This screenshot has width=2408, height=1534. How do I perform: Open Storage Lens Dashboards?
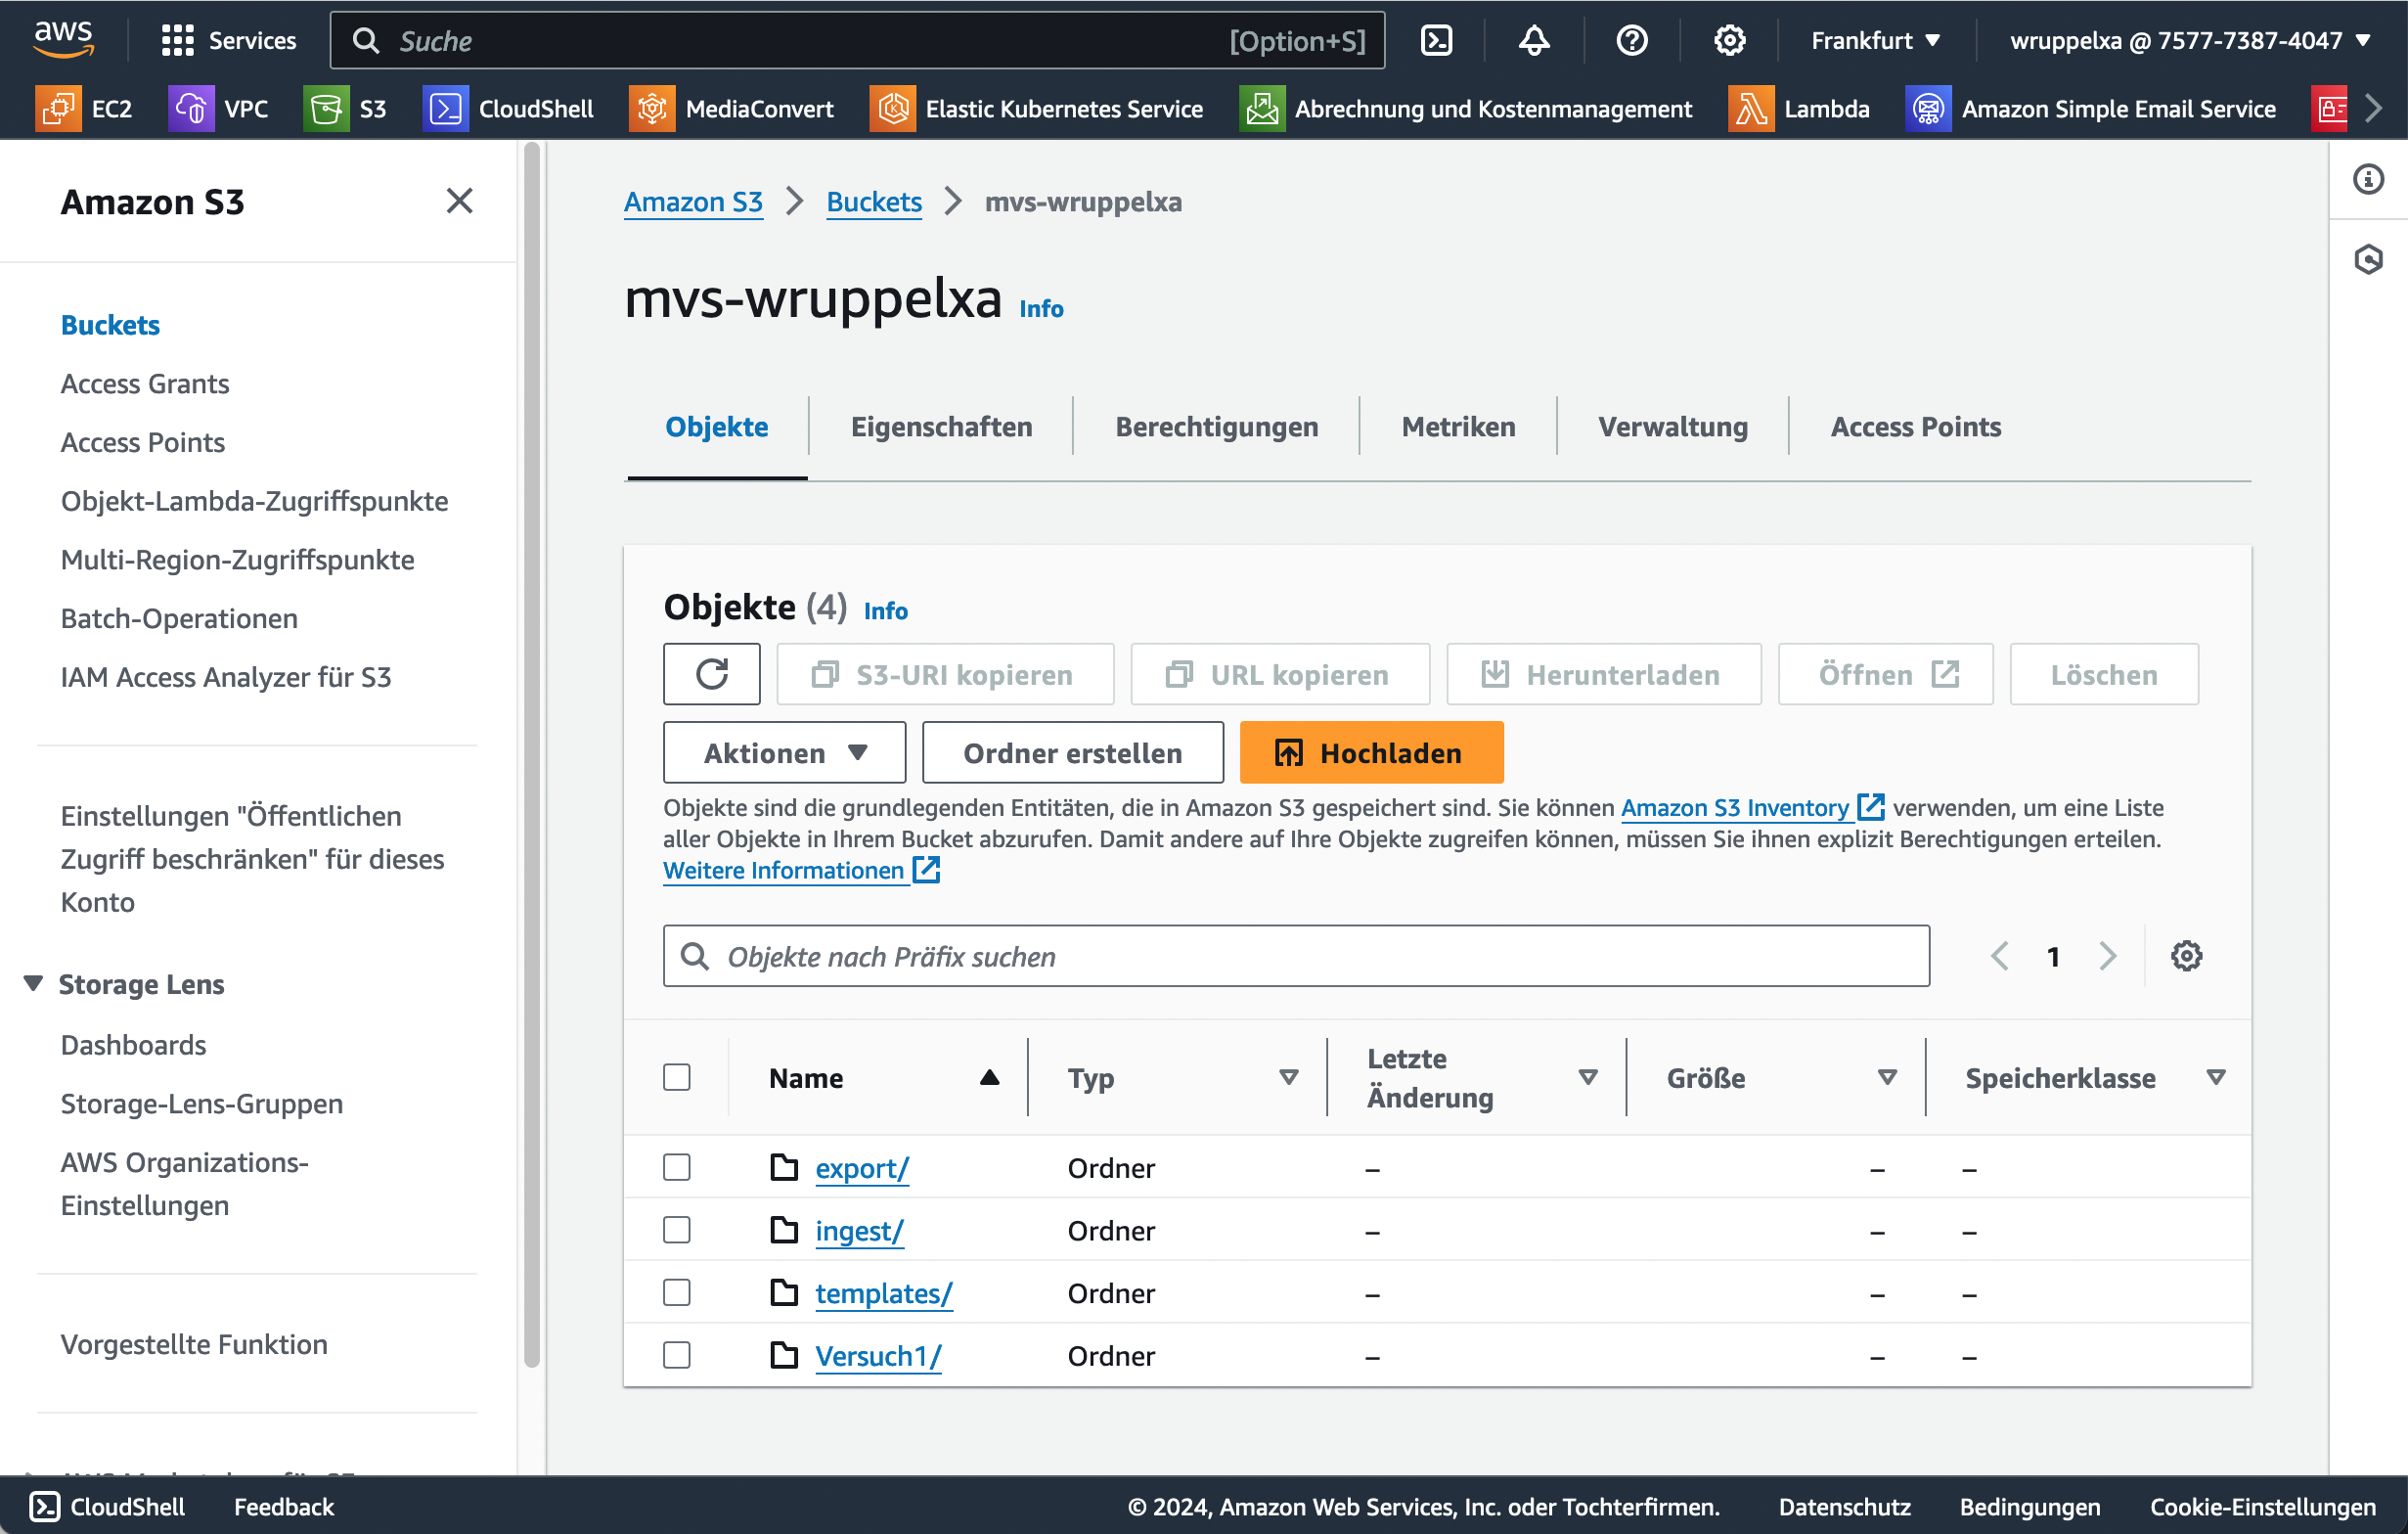(x=133, y=1044)
